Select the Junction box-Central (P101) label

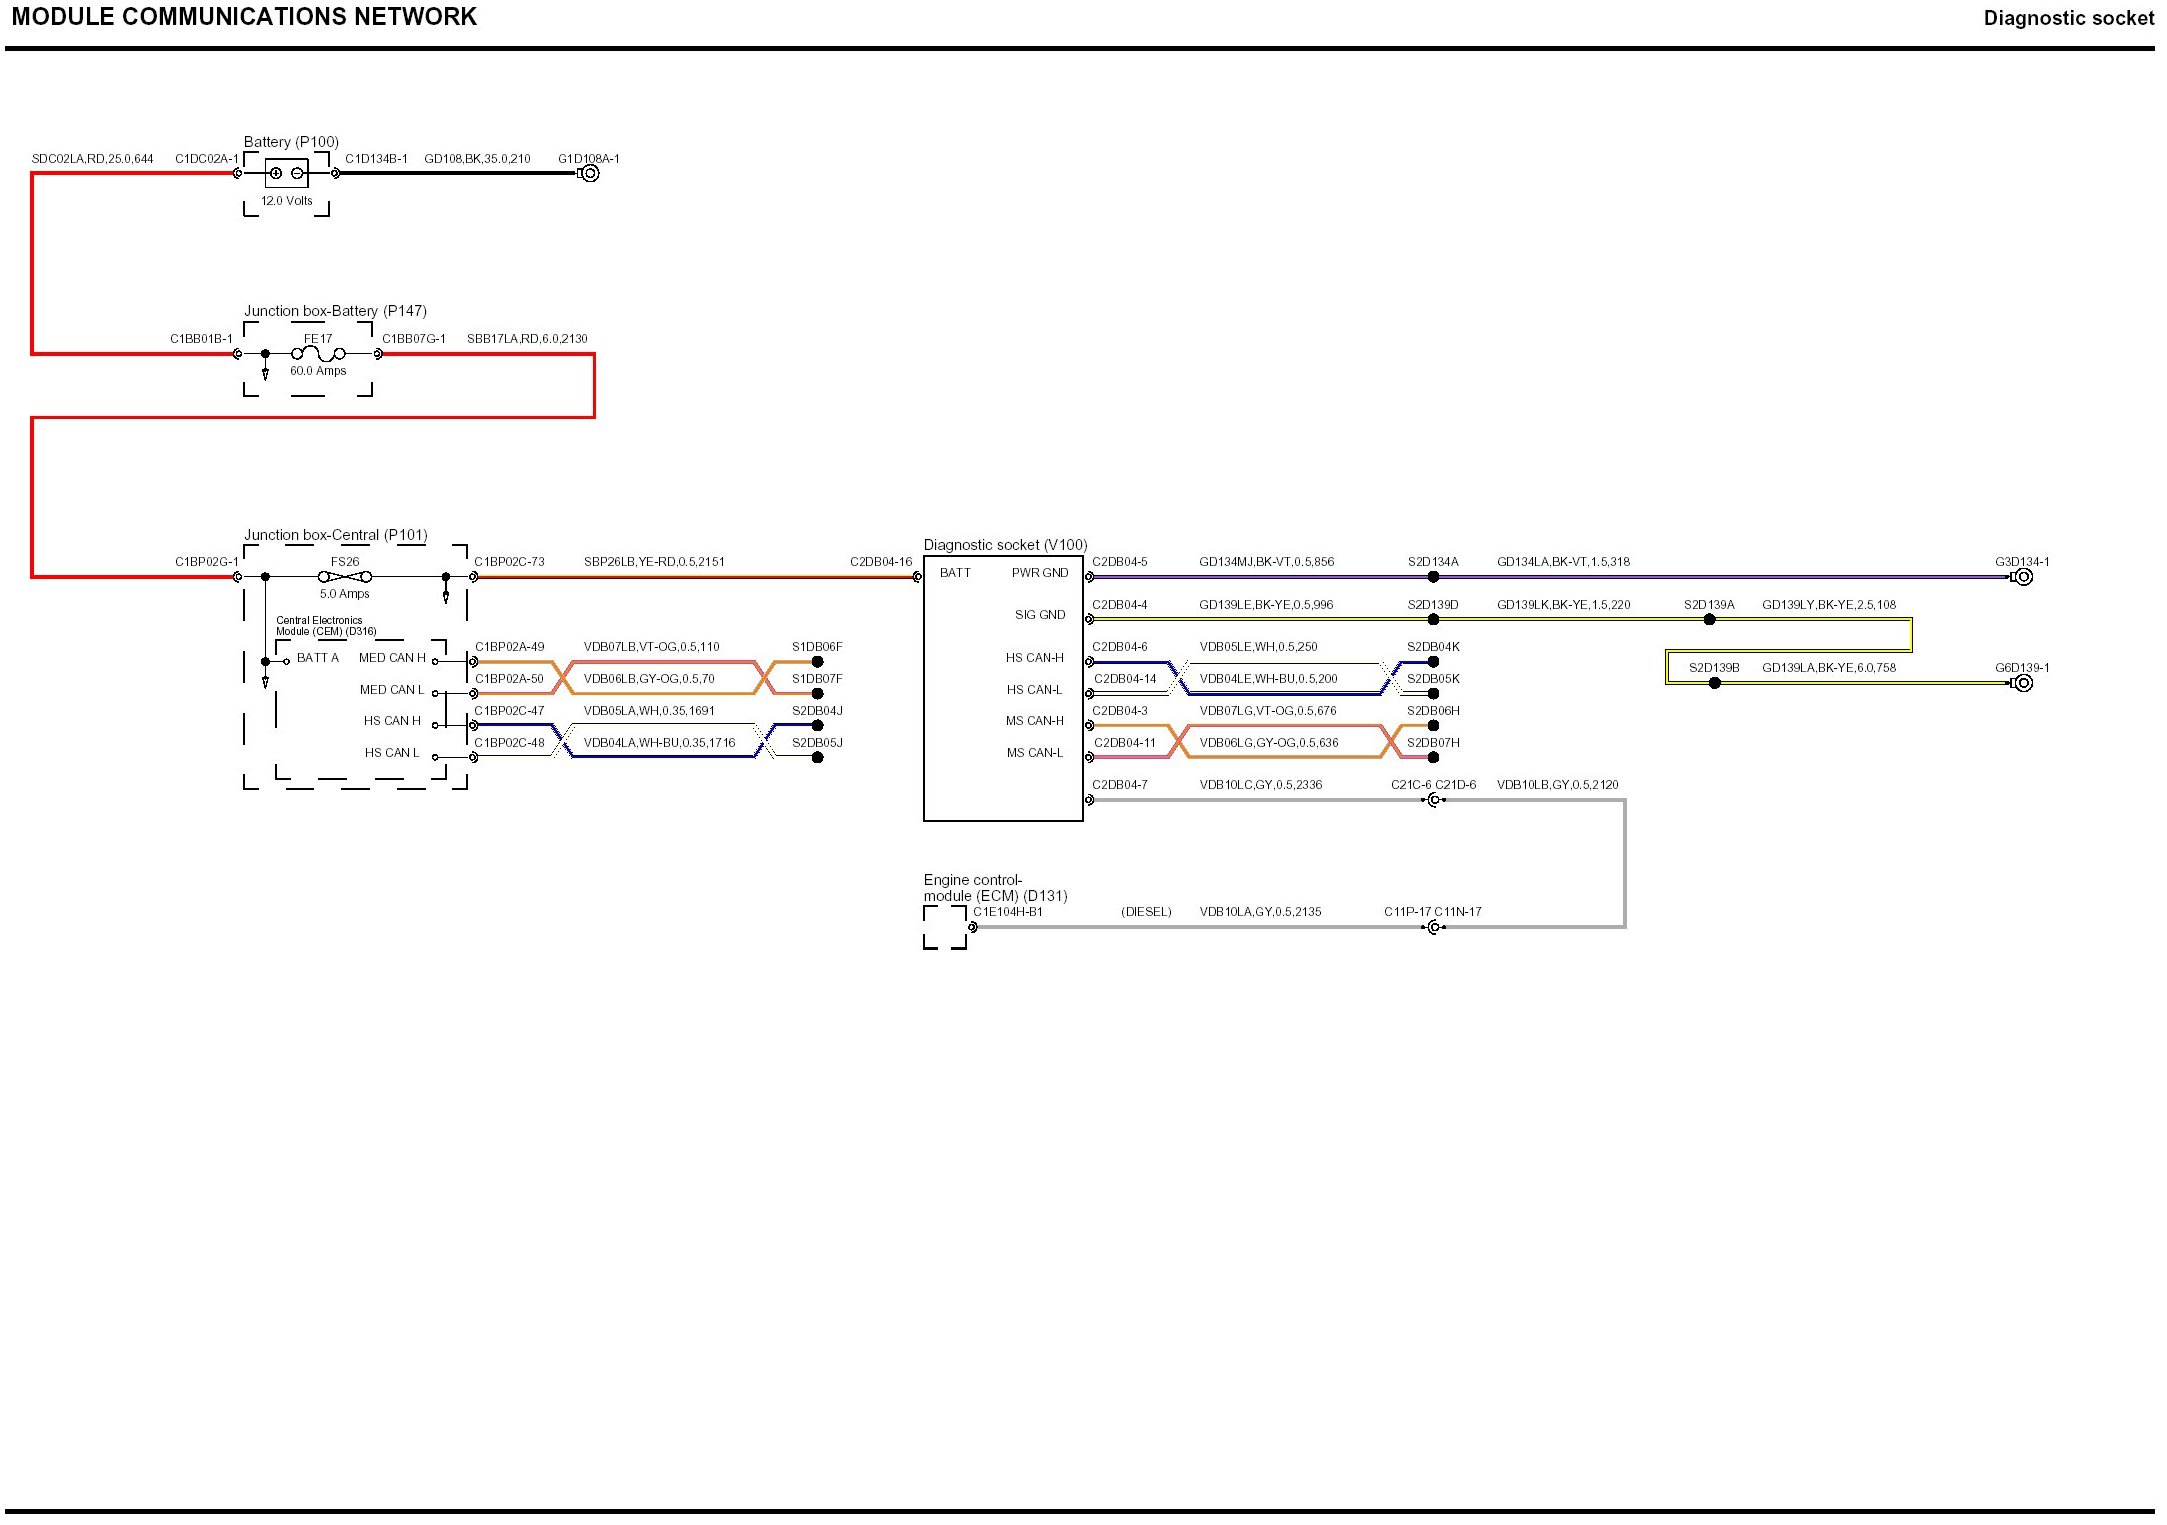pyautogui.click(x=335, y=535)
